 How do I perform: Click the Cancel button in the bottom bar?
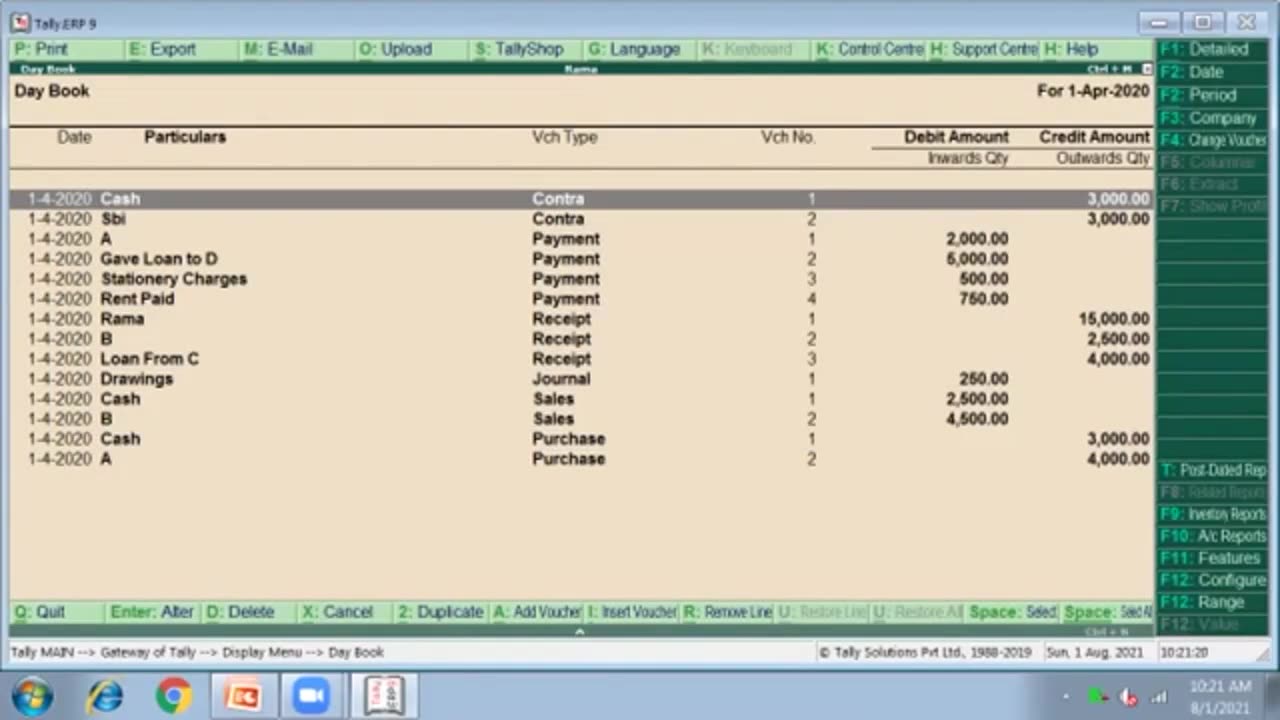pyautogui.click(x=345, y=612)
